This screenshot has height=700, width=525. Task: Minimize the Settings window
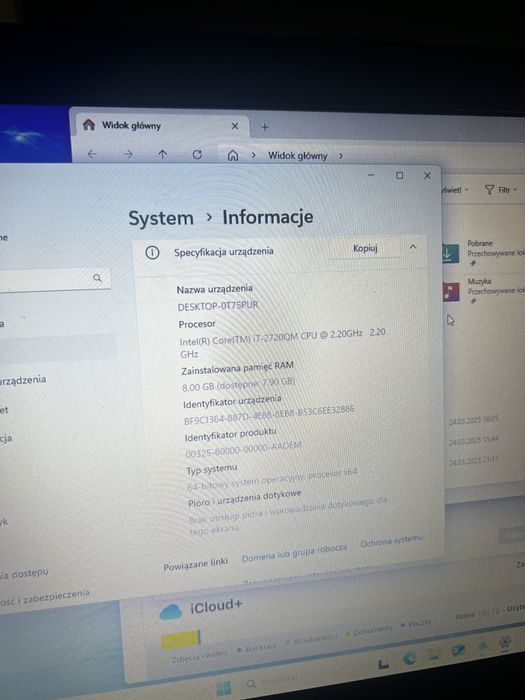pyautogui.click(x=371, y=175)
